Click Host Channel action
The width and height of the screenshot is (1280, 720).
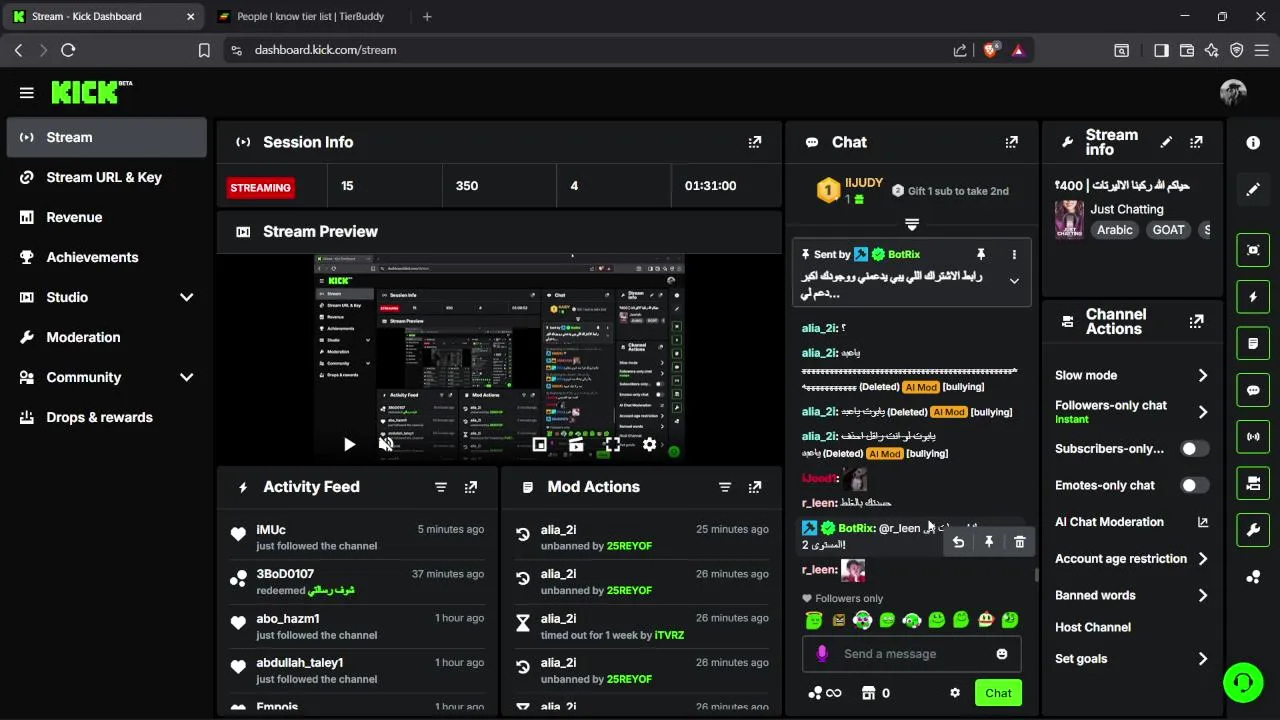[x=1093, y=627]
